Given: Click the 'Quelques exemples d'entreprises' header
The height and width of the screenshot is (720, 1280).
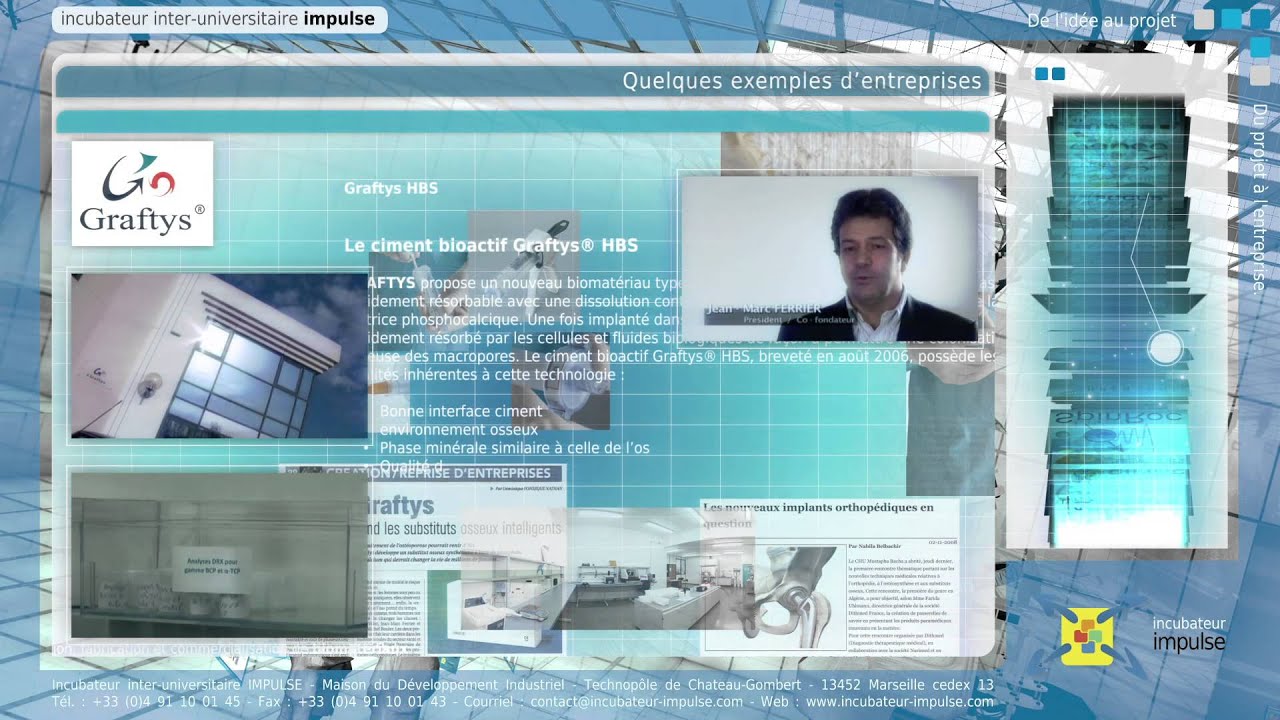Looking at the screenshot, I should [802, 81].
